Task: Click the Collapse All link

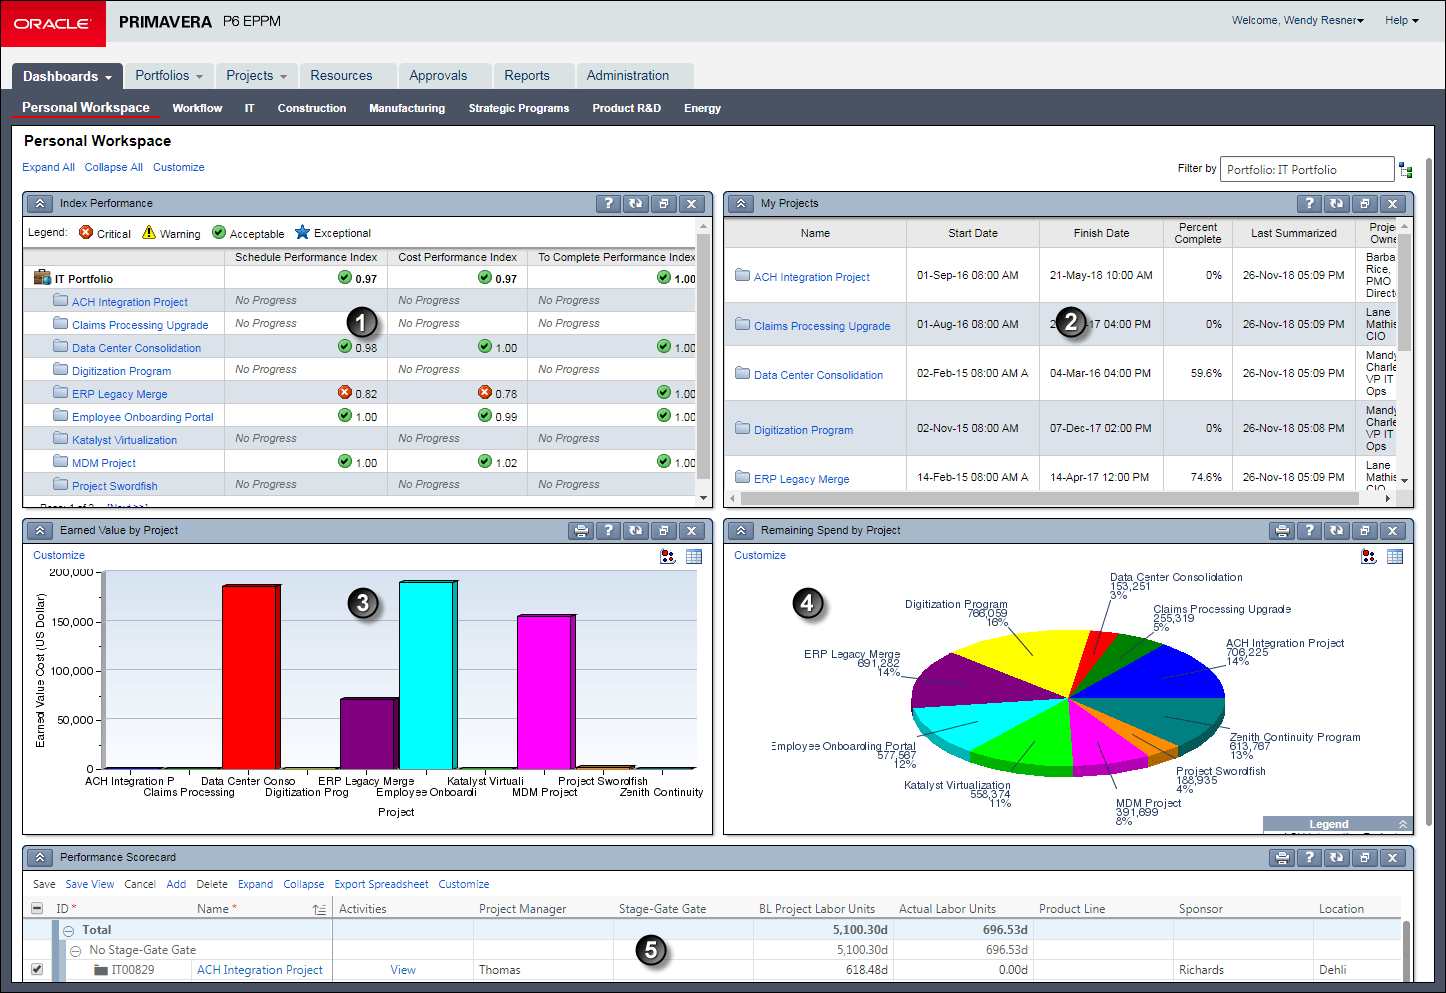Action: (113, 167)
